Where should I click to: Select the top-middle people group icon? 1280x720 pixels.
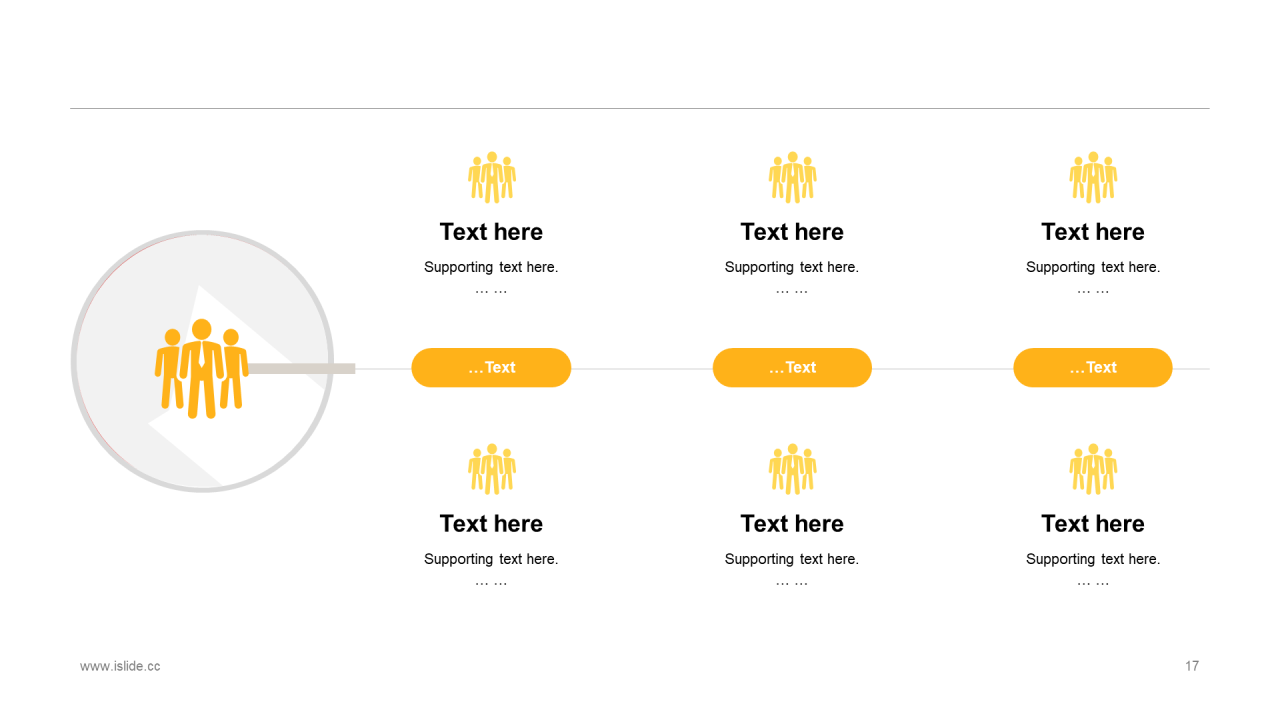click(x=792, y=178)
